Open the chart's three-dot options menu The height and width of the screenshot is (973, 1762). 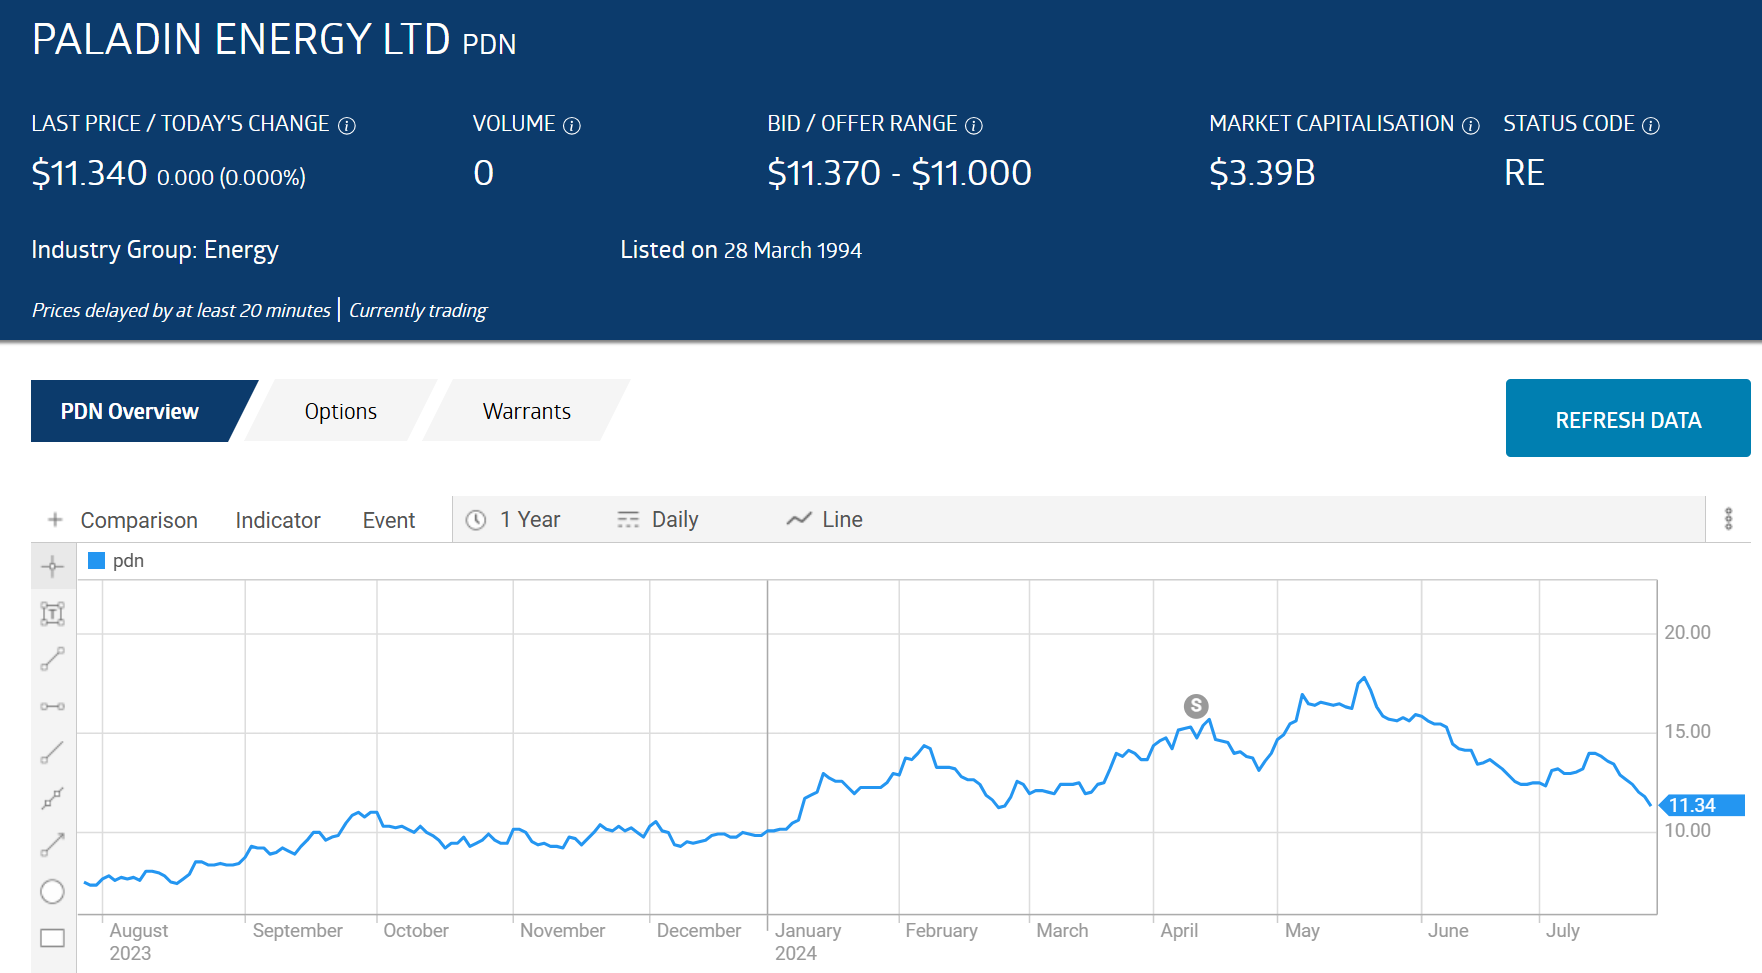click(1728, 519)
